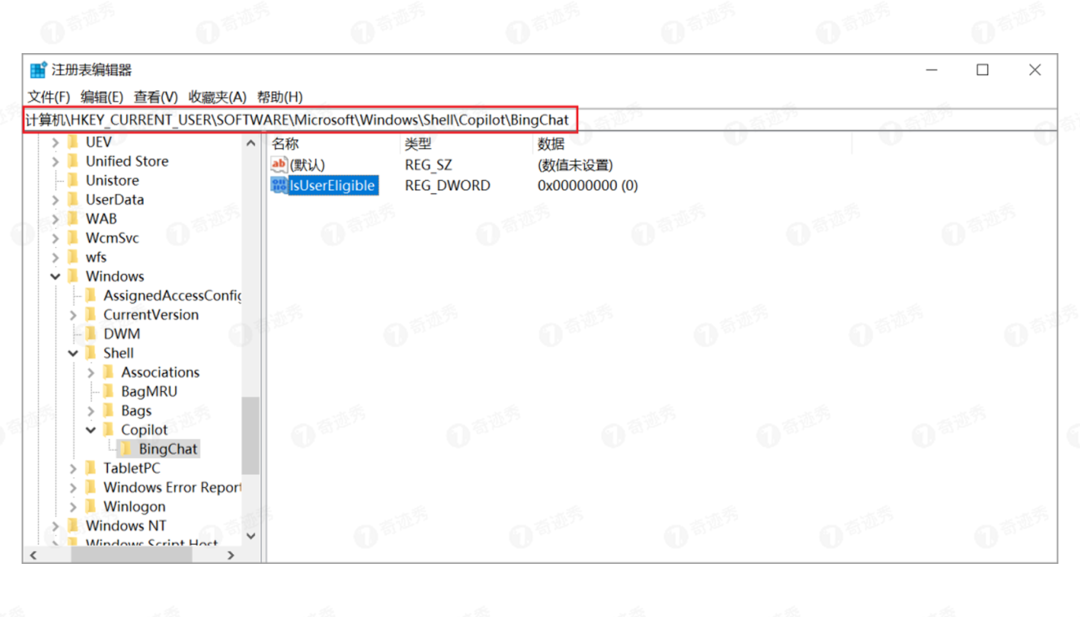Select the wfs folder icon
The width and height of the screenshot is (1080, 617).
coord(74,257)
